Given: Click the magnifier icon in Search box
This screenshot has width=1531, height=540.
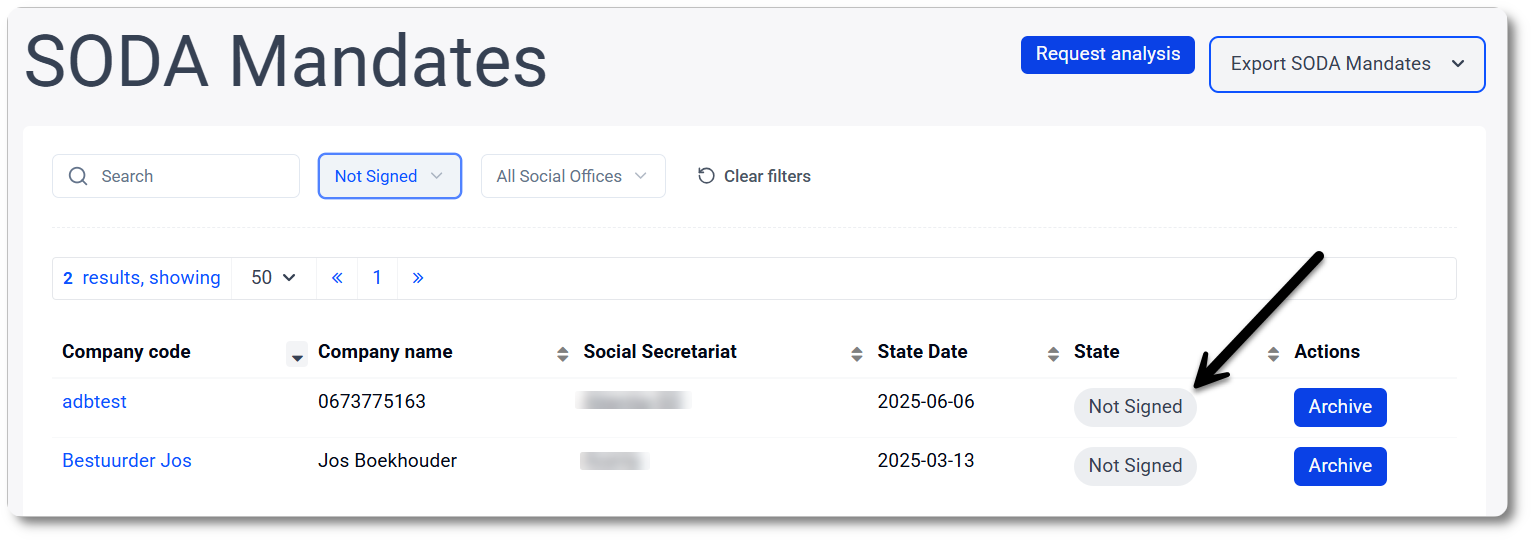Looking at the screenshot, I should point(78,176).
